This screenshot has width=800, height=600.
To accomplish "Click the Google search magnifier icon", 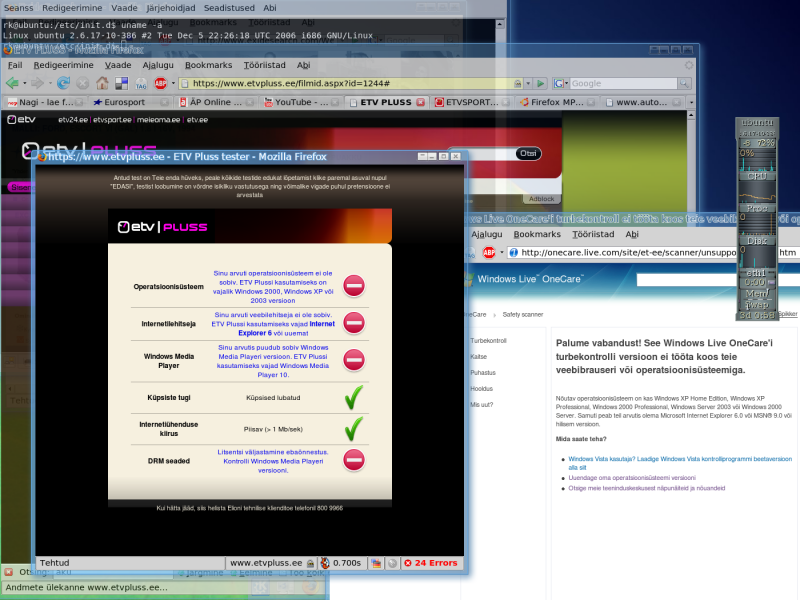I will (x=684, y=83).
